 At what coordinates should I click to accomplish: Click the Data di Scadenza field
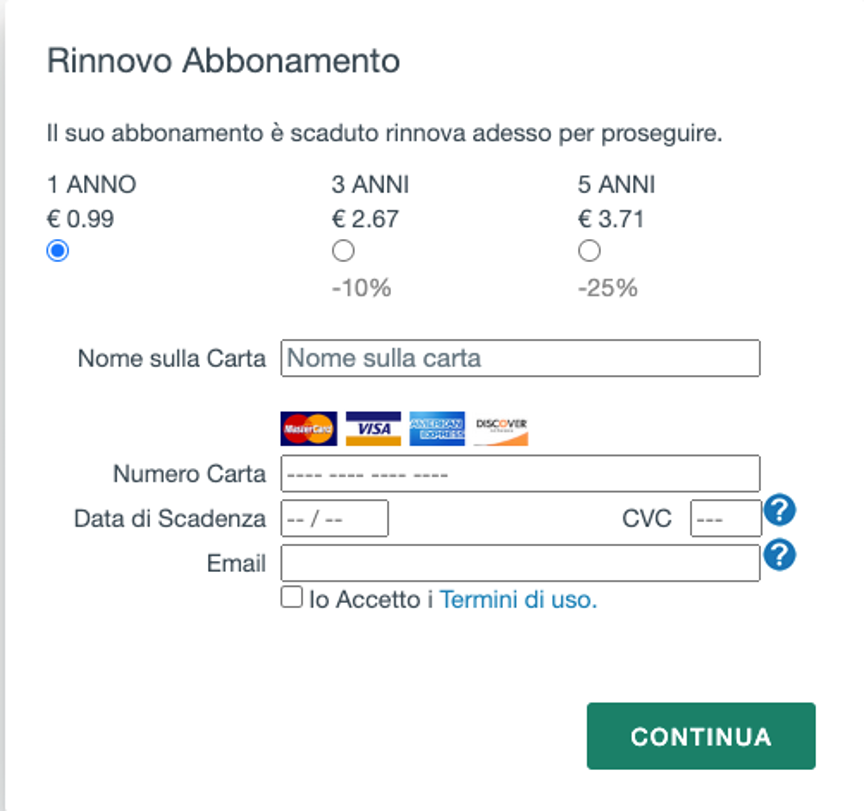click(x=335, y=519)
